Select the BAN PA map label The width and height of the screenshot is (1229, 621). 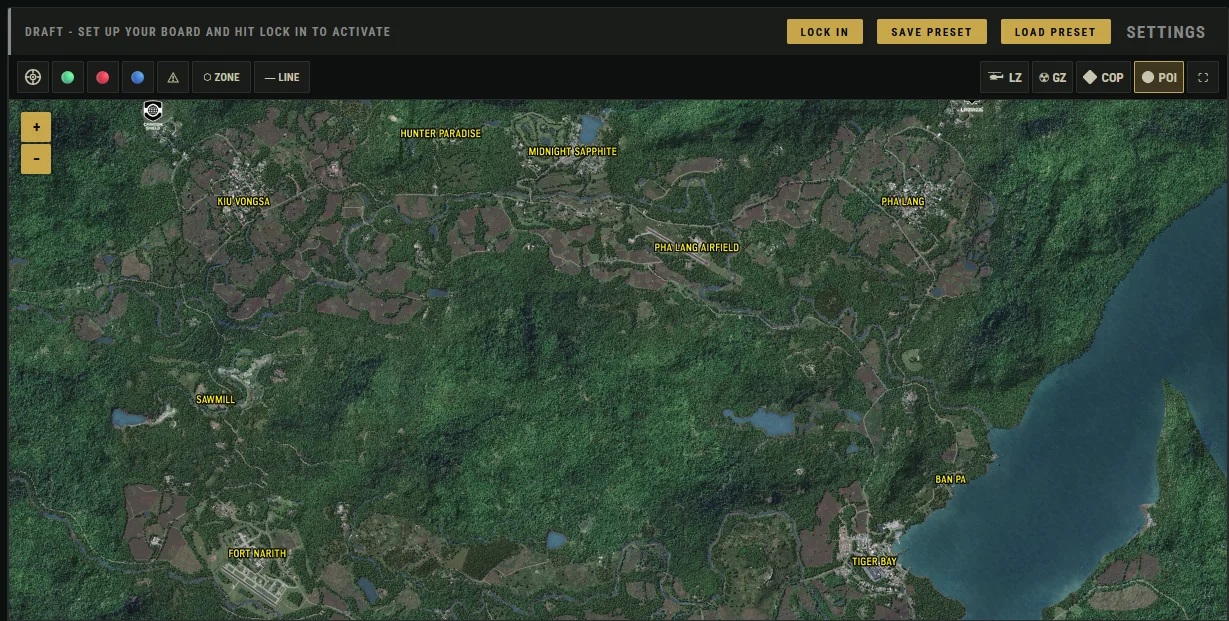tap(950, 480)
